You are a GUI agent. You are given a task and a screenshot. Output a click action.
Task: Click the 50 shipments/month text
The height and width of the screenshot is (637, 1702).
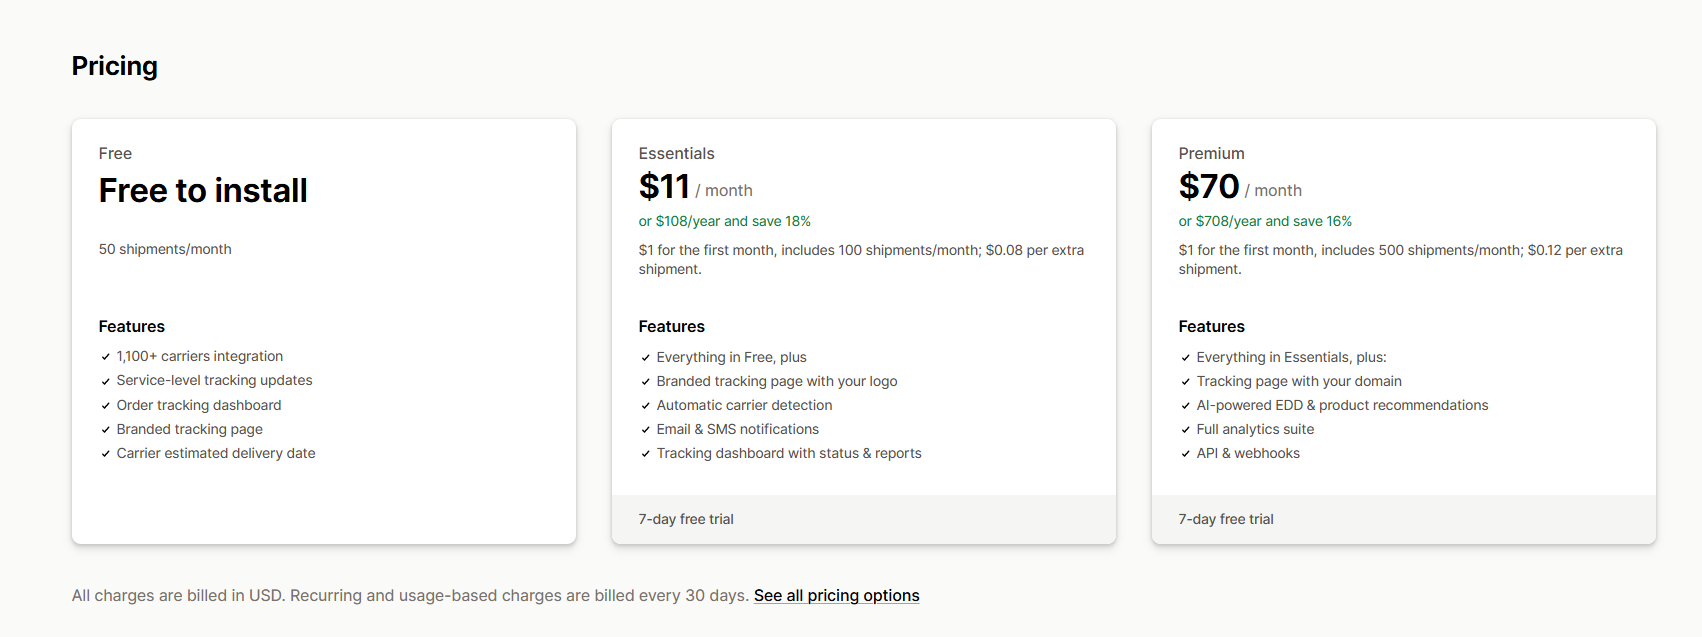click(x=165, y=249)
